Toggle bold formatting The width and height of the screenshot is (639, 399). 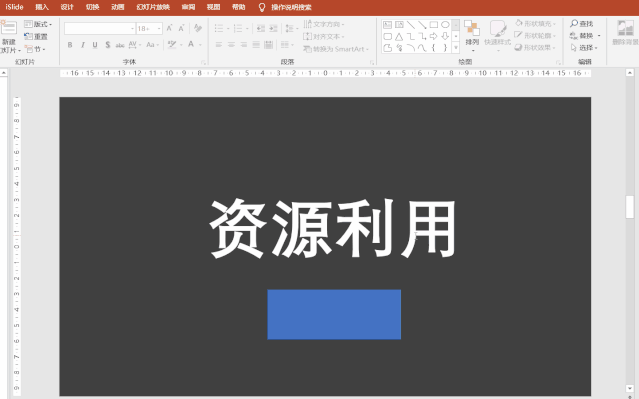(x=70, y=45)
